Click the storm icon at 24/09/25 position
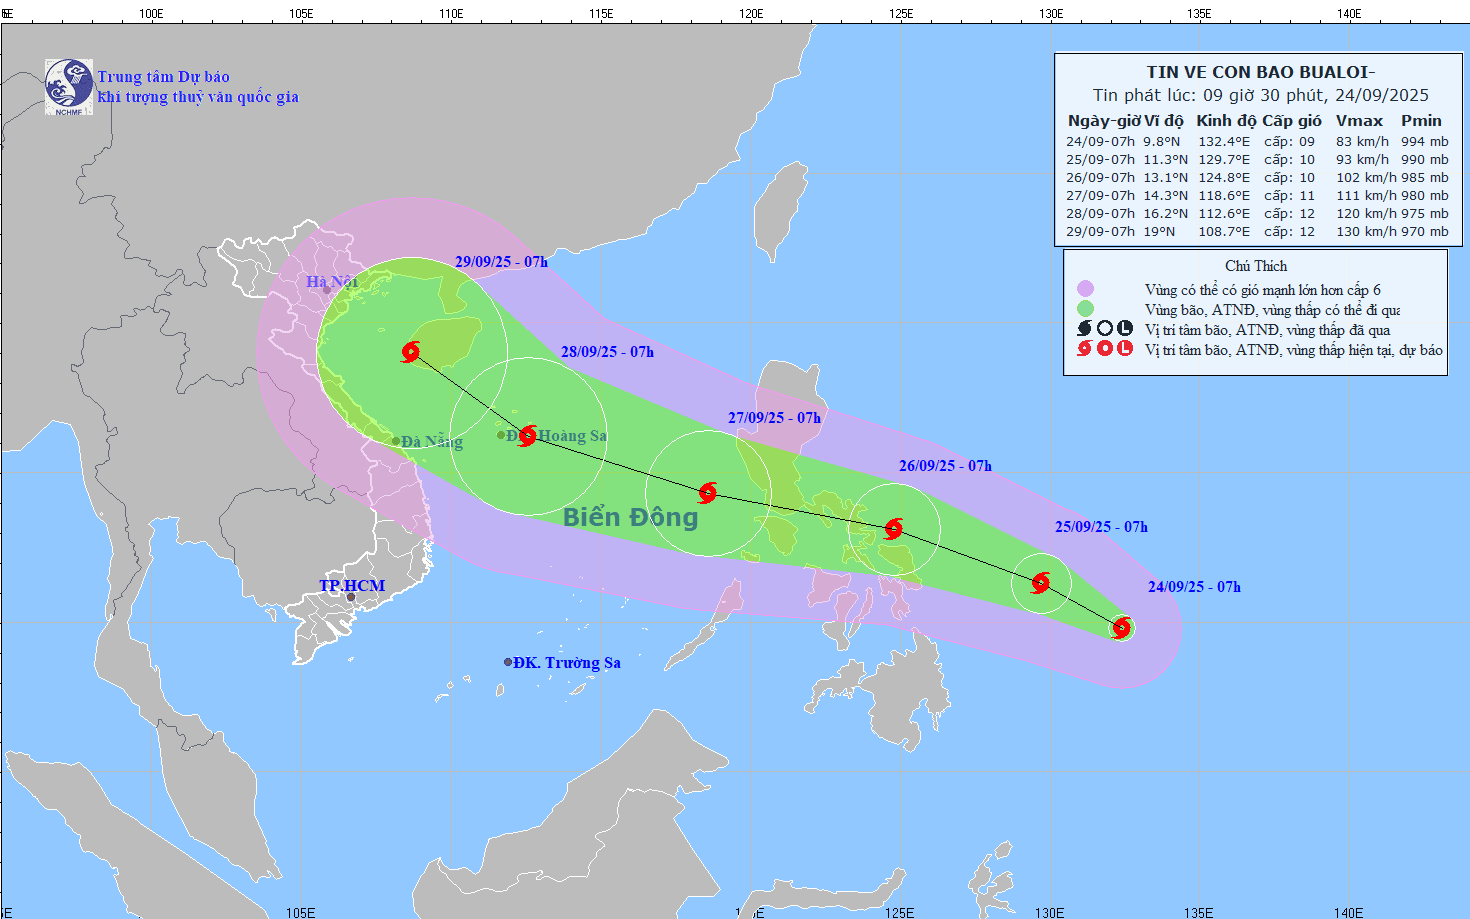This screenshot has width=1470, height=919. pos(1122,628)
